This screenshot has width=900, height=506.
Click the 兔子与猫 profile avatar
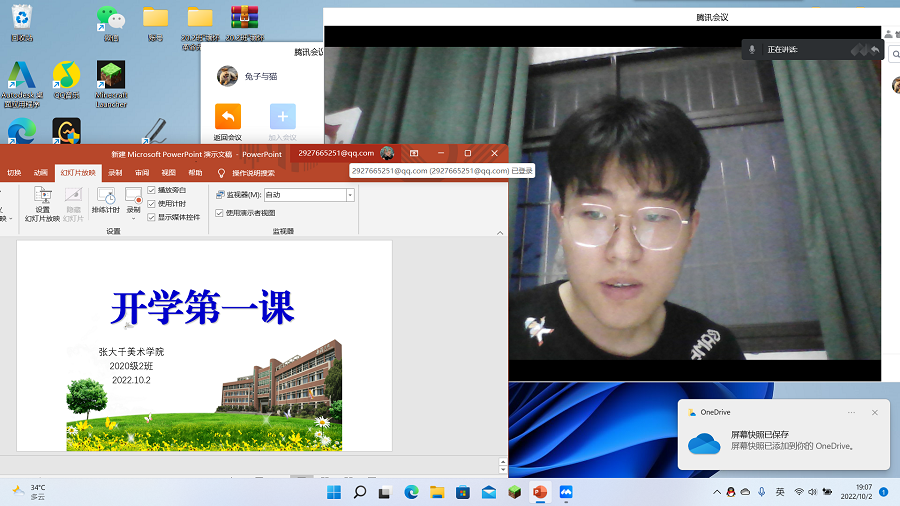coord(227,76)
